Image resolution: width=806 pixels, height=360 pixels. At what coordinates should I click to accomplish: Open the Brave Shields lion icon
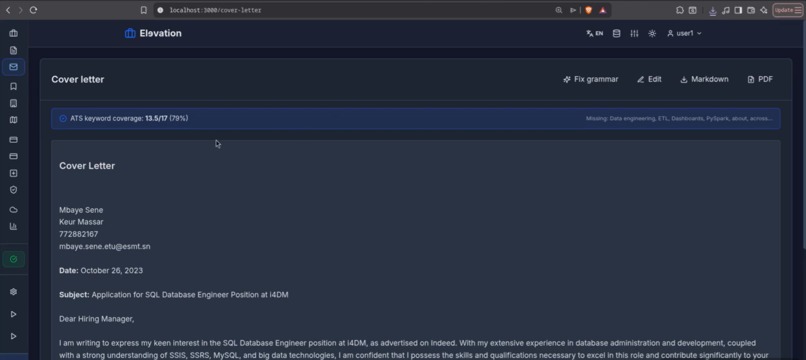(x=589, y=10)
